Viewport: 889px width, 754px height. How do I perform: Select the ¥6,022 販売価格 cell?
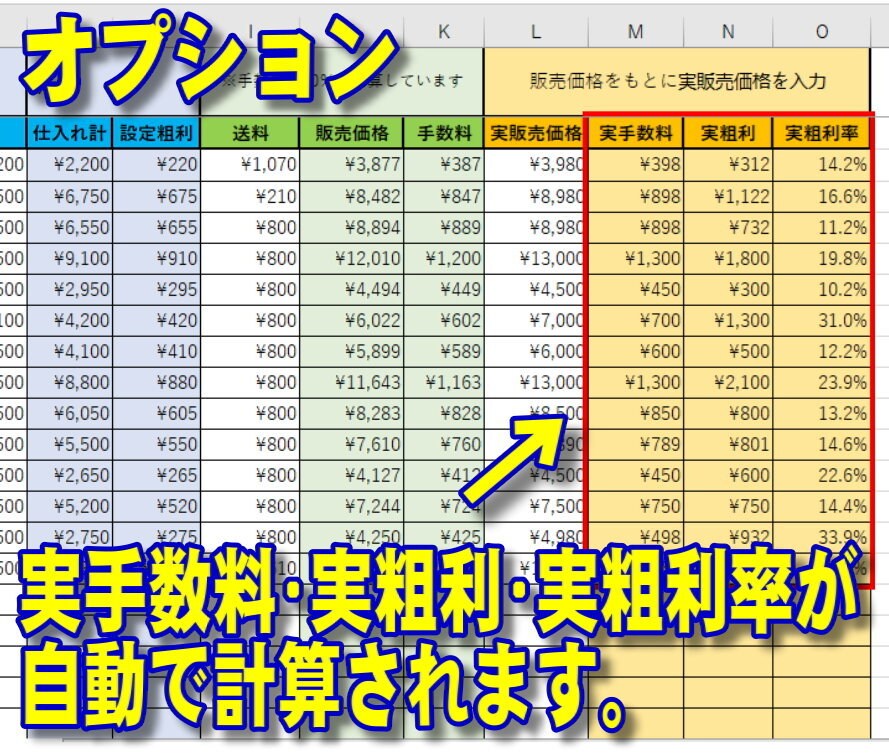(352, 321)
